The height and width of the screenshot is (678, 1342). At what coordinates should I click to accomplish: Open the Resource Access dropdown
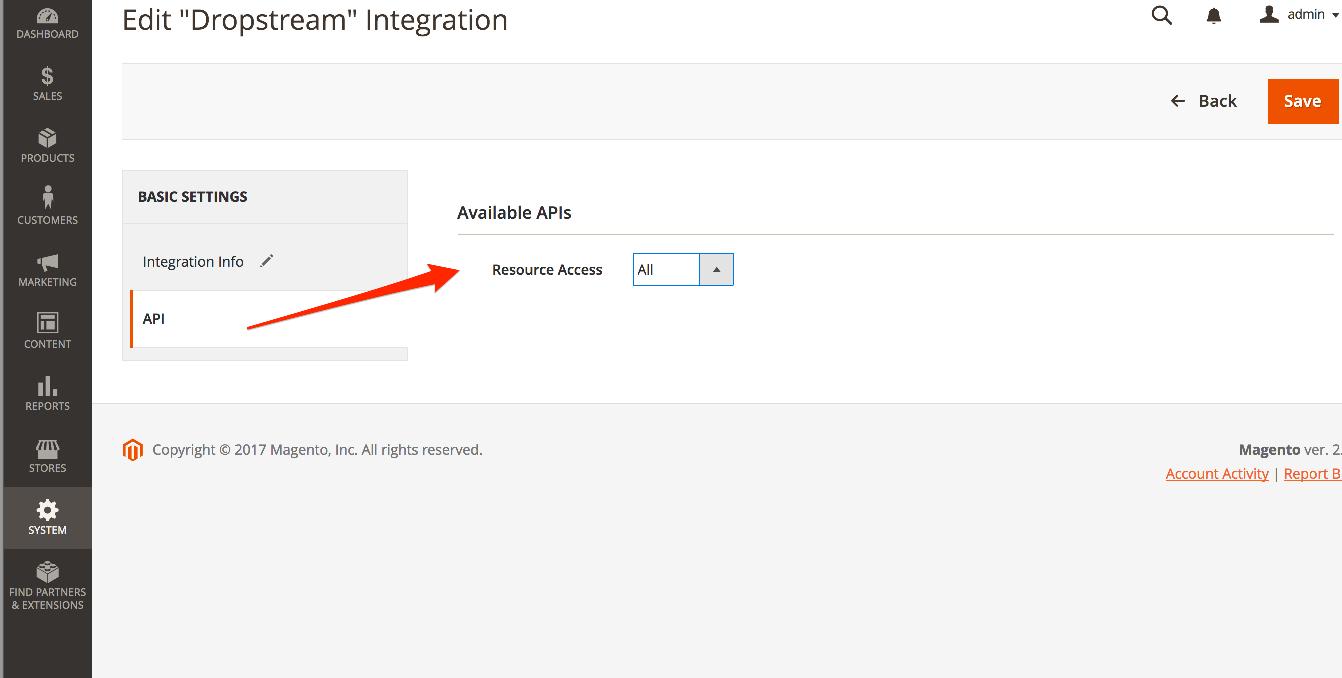pyautogui.click(x=683, y=270)
